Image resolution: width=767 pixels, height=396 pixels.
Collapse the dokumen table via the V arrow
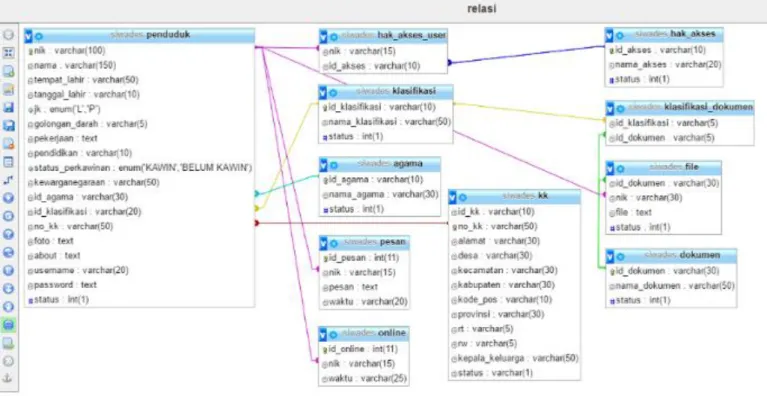point(609,256)
